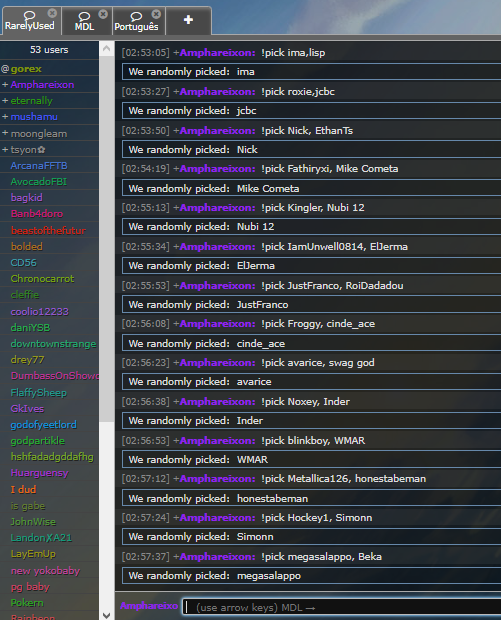The image size is (501, 620).
Task: Close the RarelyUsed room tab
Action: point(52,13)
